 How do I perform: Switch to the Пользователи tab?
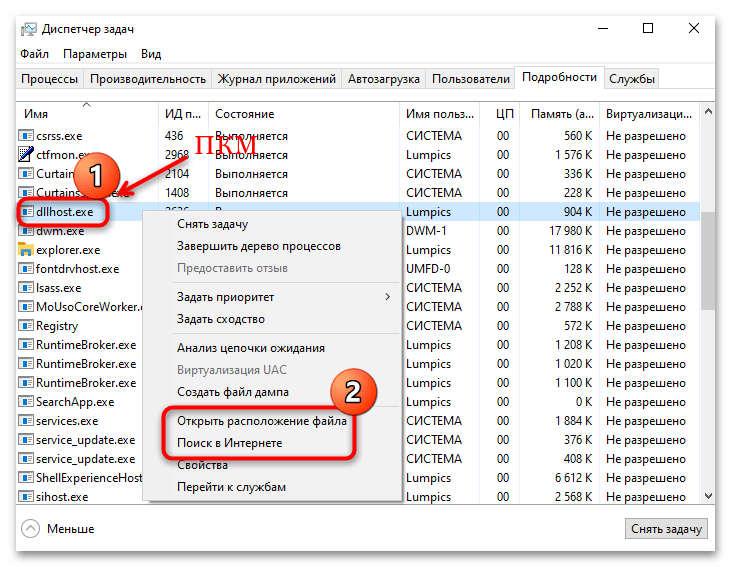pos(471,79)
